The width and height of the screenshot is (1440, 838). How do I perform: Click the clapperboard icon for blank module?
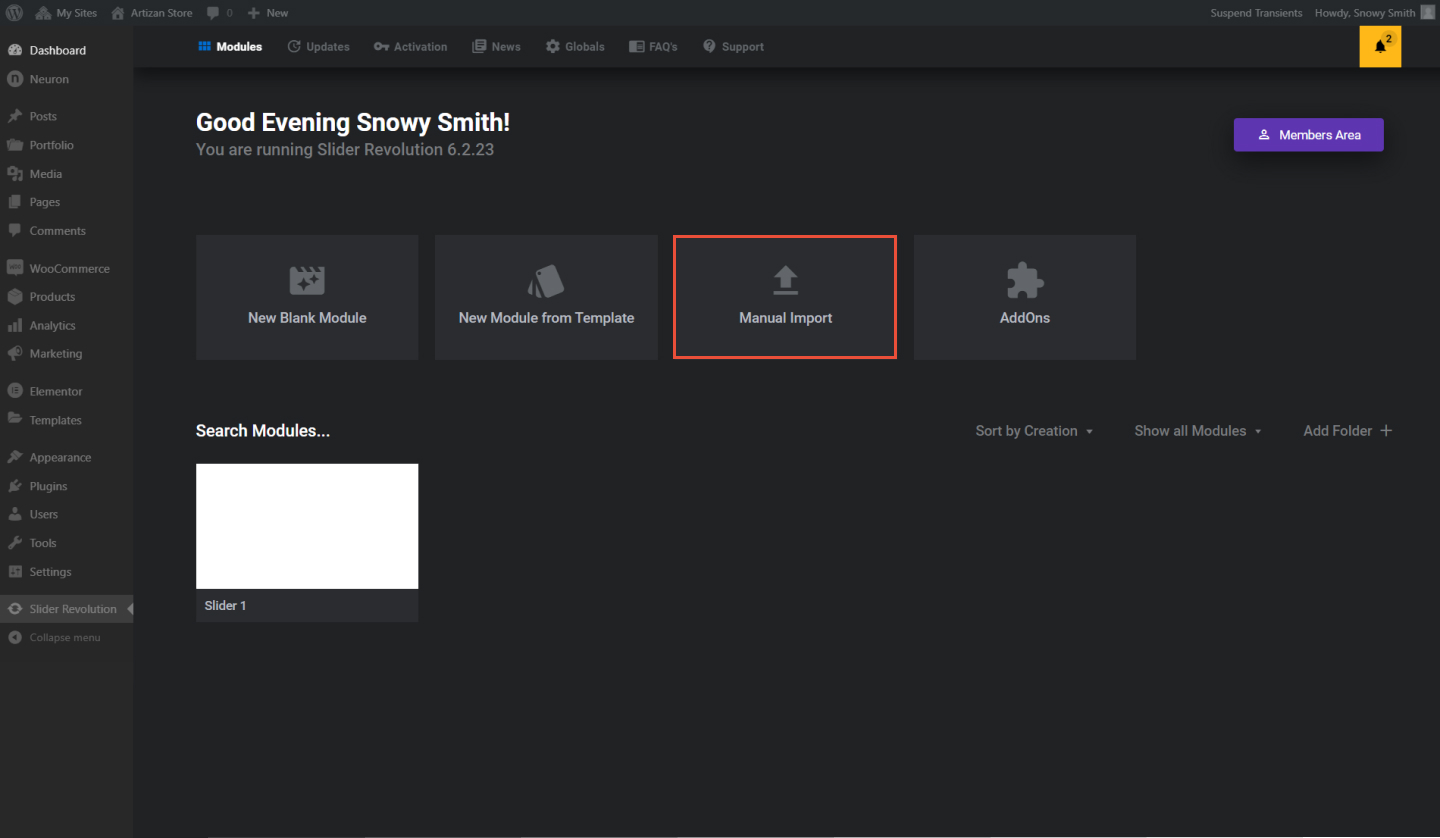pos(307,281)
